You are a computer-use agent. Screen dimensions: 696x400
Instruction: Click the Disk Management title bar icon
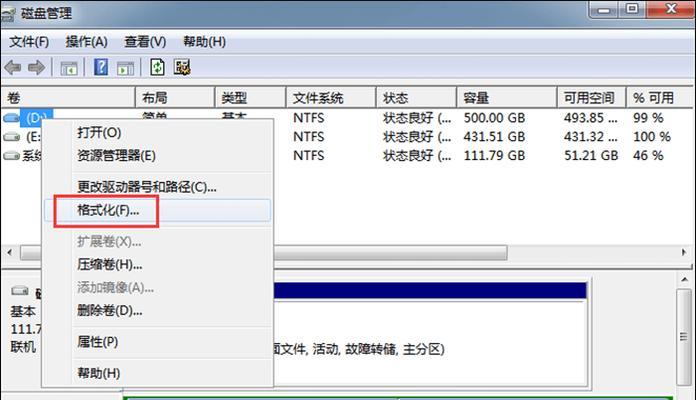pos(8,15)
